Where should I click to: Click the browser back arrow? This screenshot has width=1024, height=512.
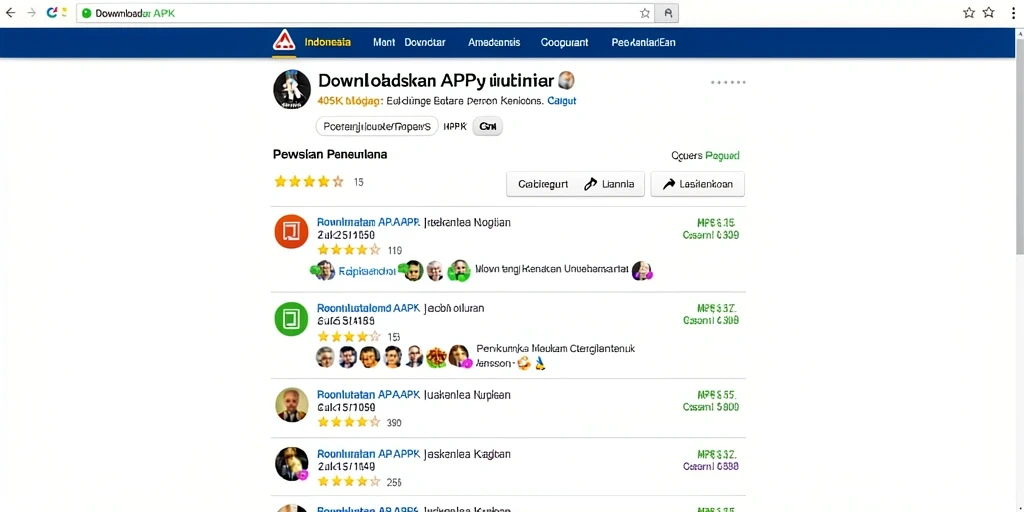pyautogui.click(x=10, y=12)
